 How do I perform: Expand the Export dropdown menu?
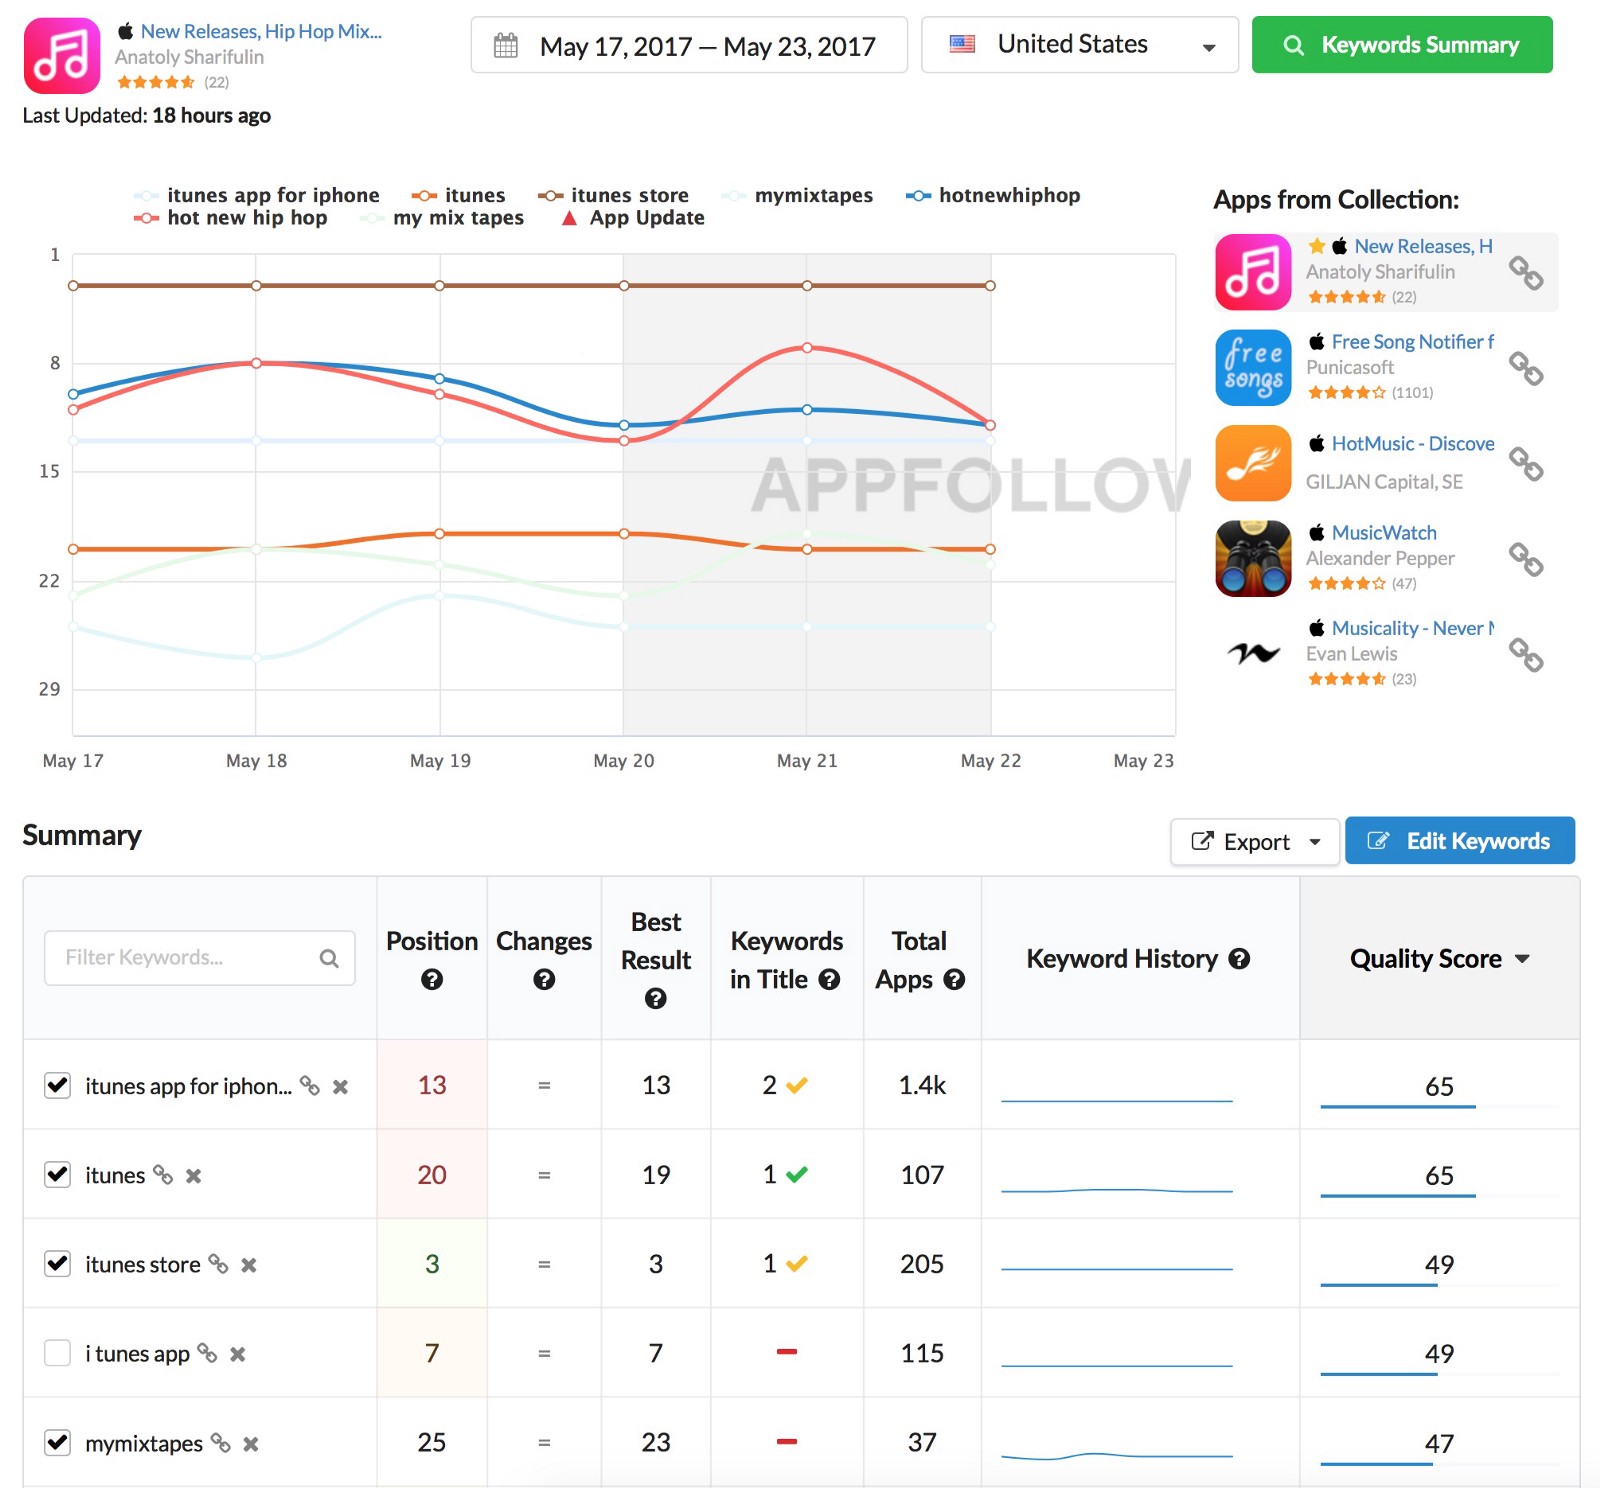1255,842
